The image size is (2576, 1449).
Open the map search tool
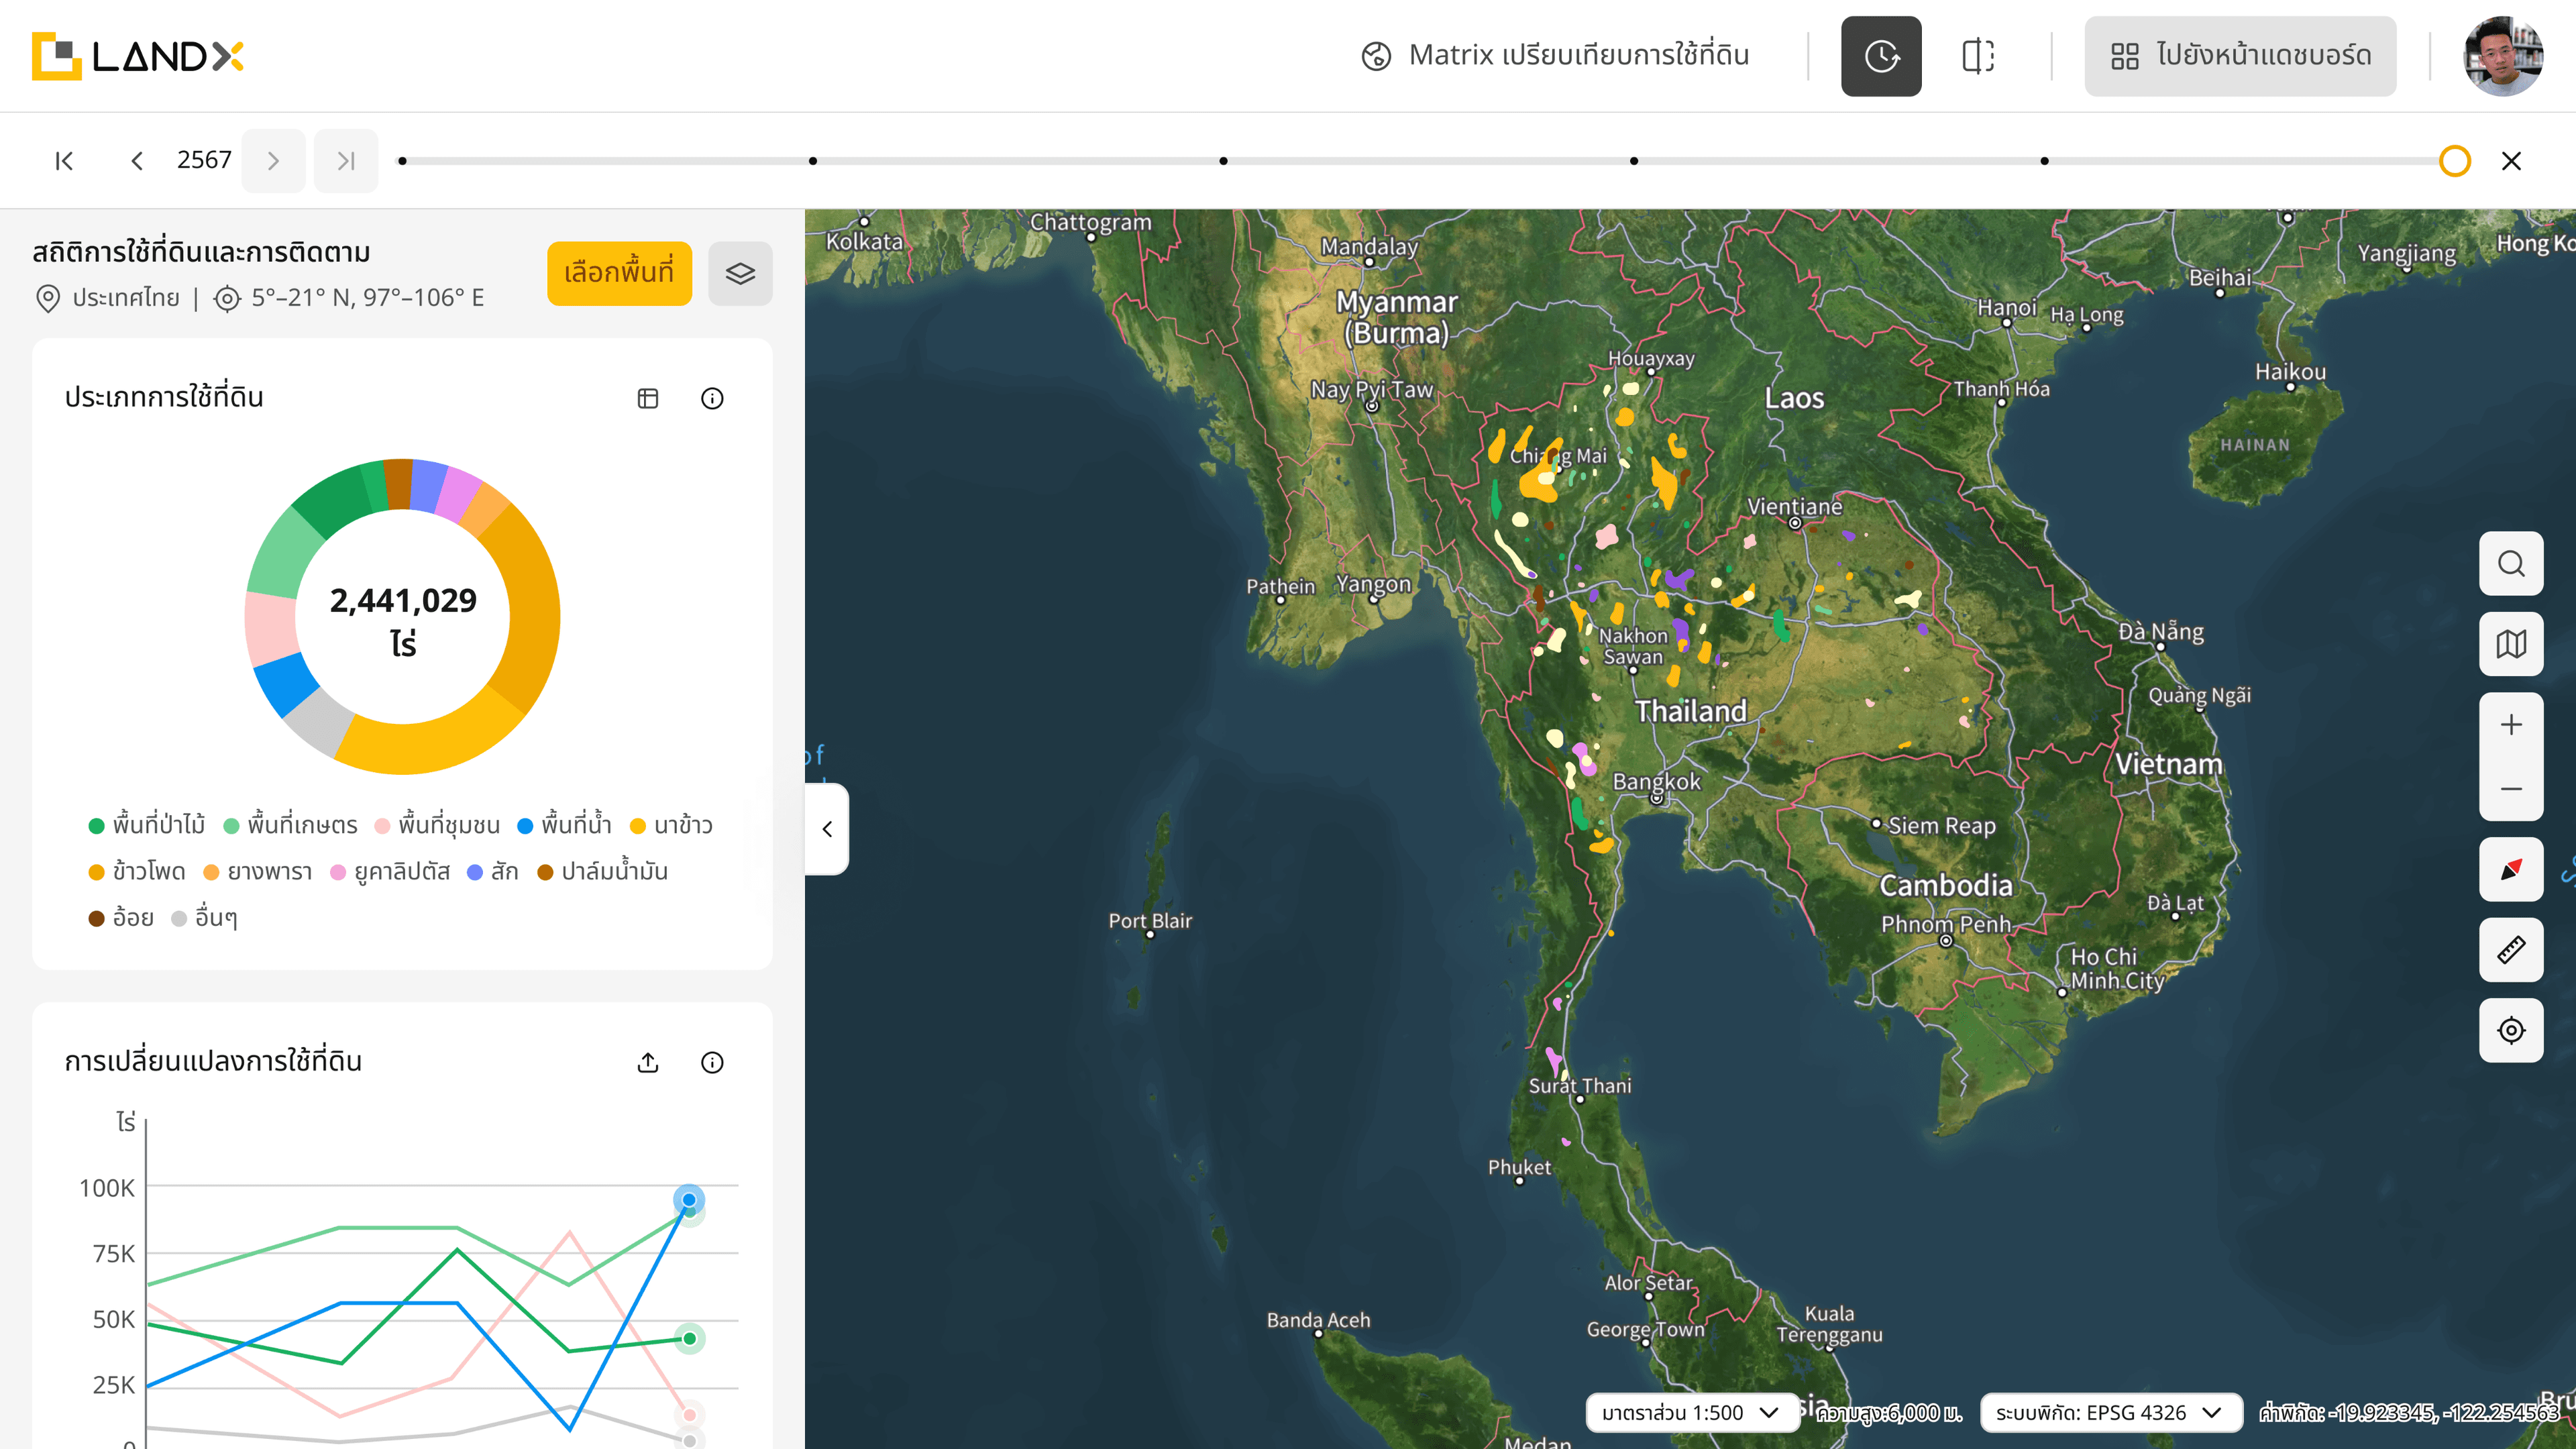click(2511, 564)
